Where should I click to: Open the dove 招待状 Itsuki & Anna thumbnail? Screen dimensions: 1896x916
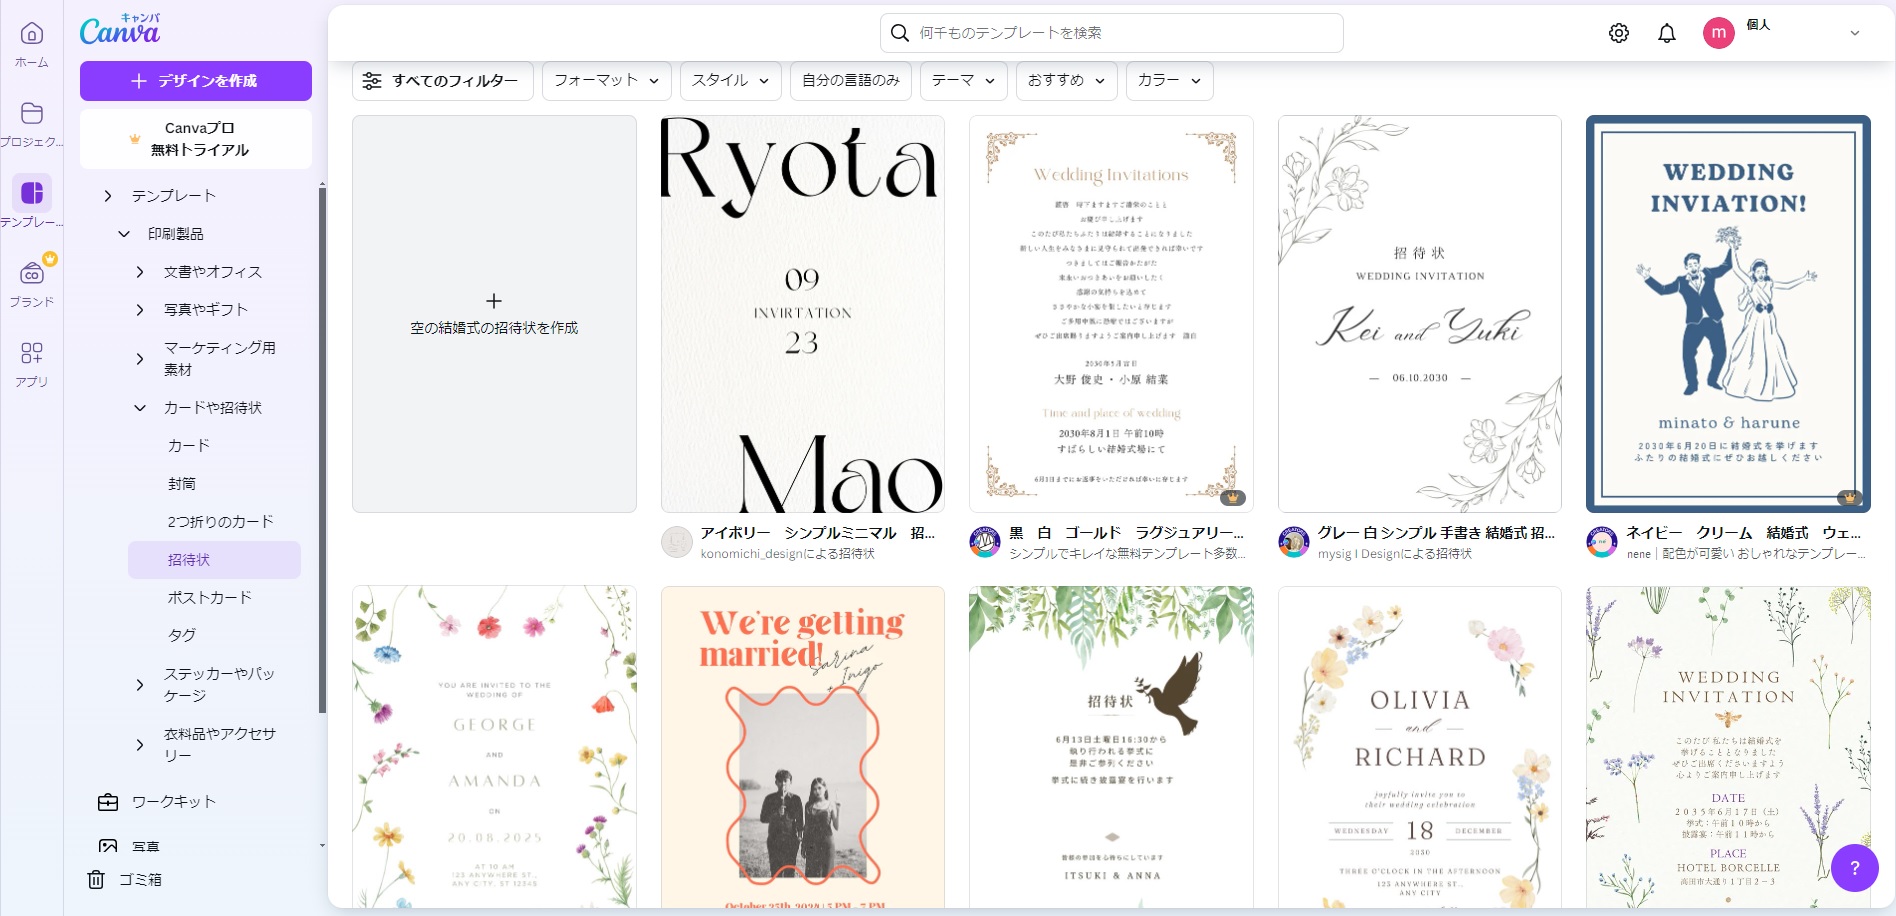coord(1111,747)
